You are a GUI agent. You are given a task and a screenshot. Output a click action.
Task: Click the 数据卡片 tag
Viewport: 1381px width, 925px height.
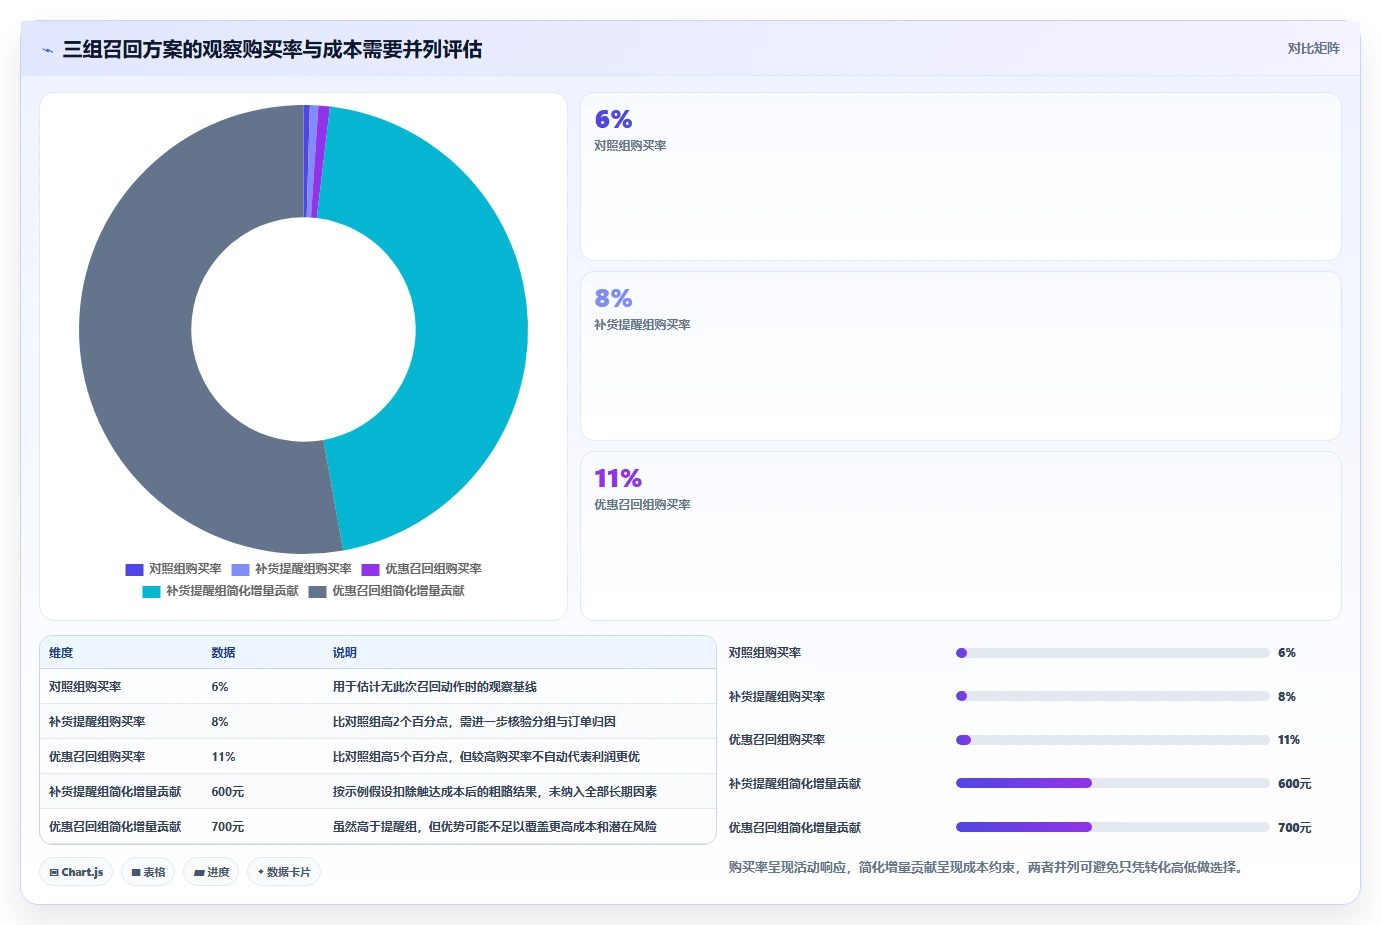284,872
